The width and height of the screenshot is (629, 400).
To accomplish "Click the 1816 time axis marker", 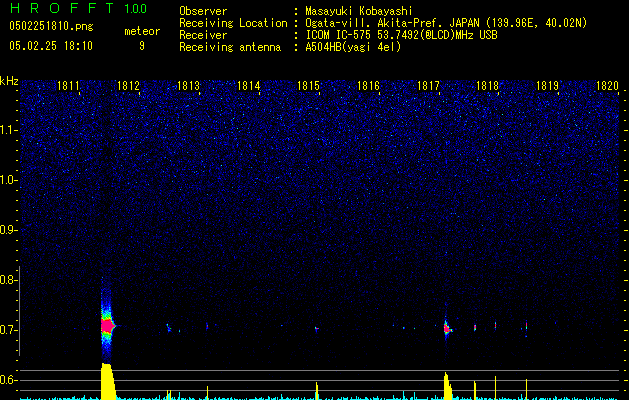I will tap(368, 85).
